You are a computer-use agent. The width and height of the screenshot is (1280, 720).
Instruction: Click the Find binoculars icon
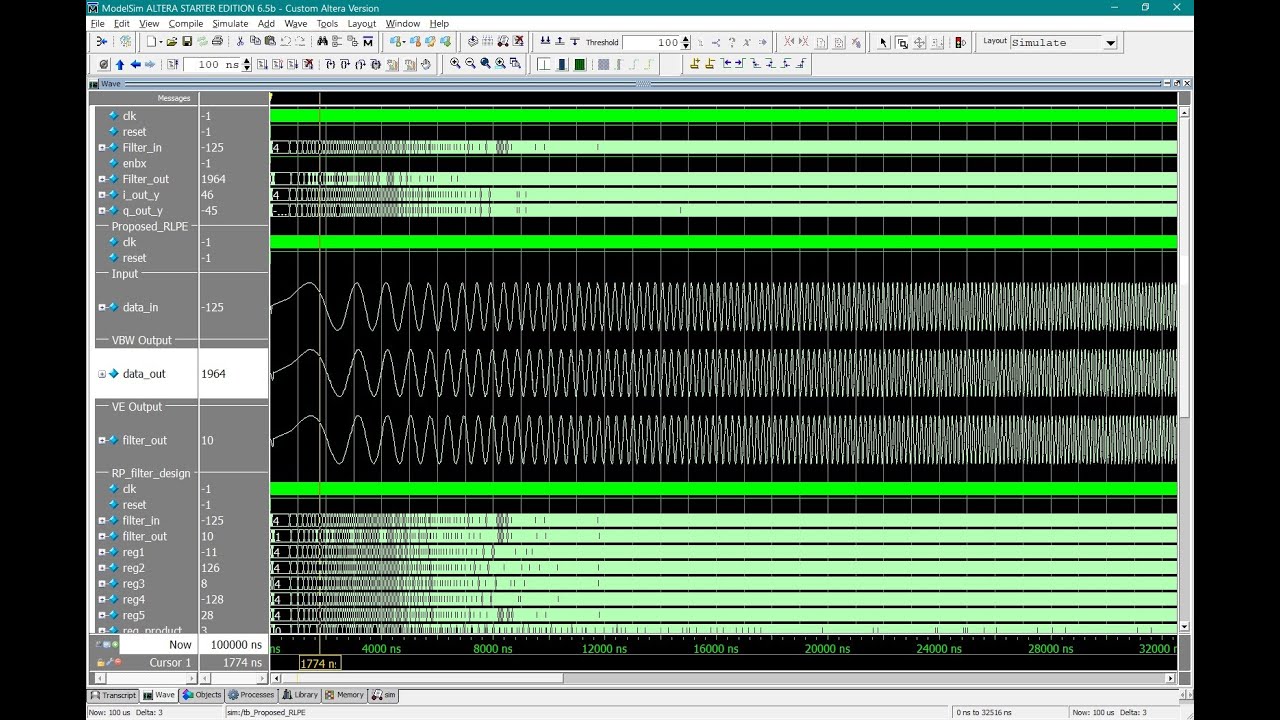322,42
